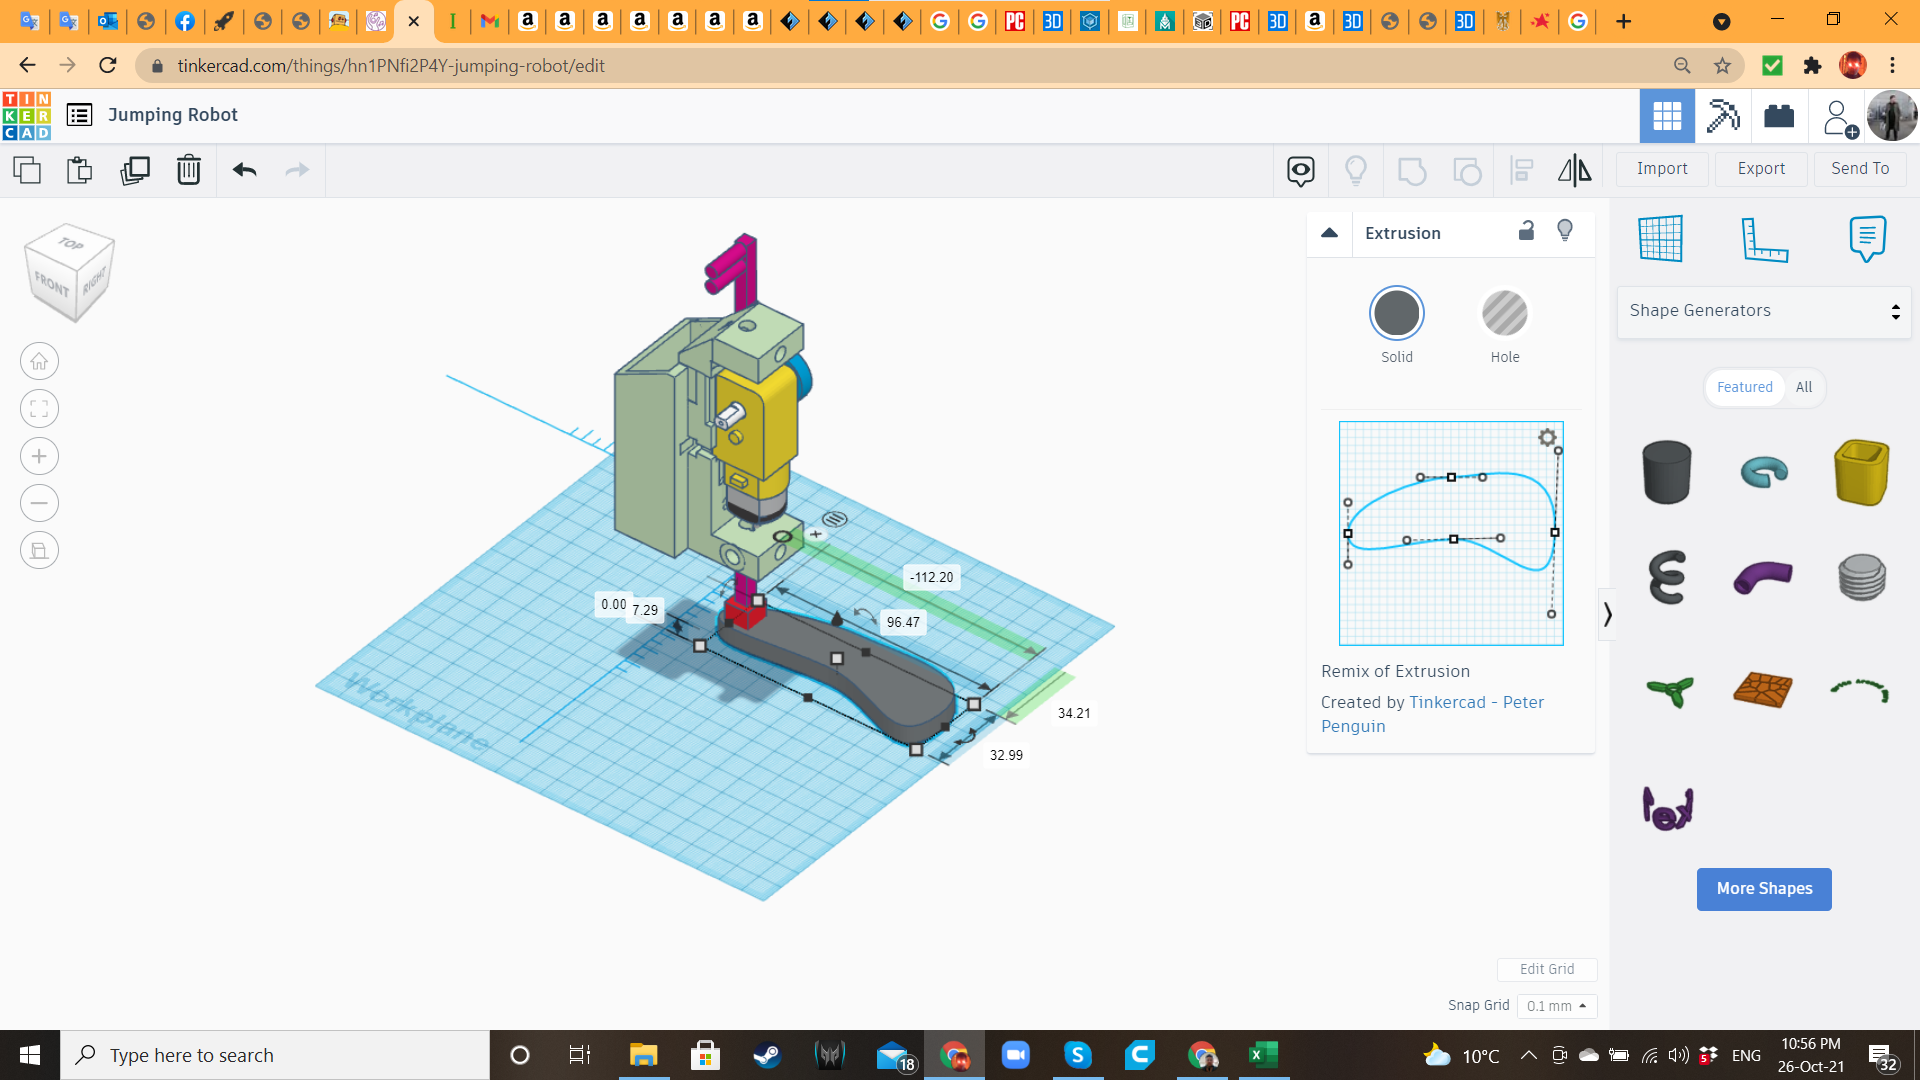Click the Export button
The height and width of the screenshot is (1080, 1920).
pos(1760,169)
